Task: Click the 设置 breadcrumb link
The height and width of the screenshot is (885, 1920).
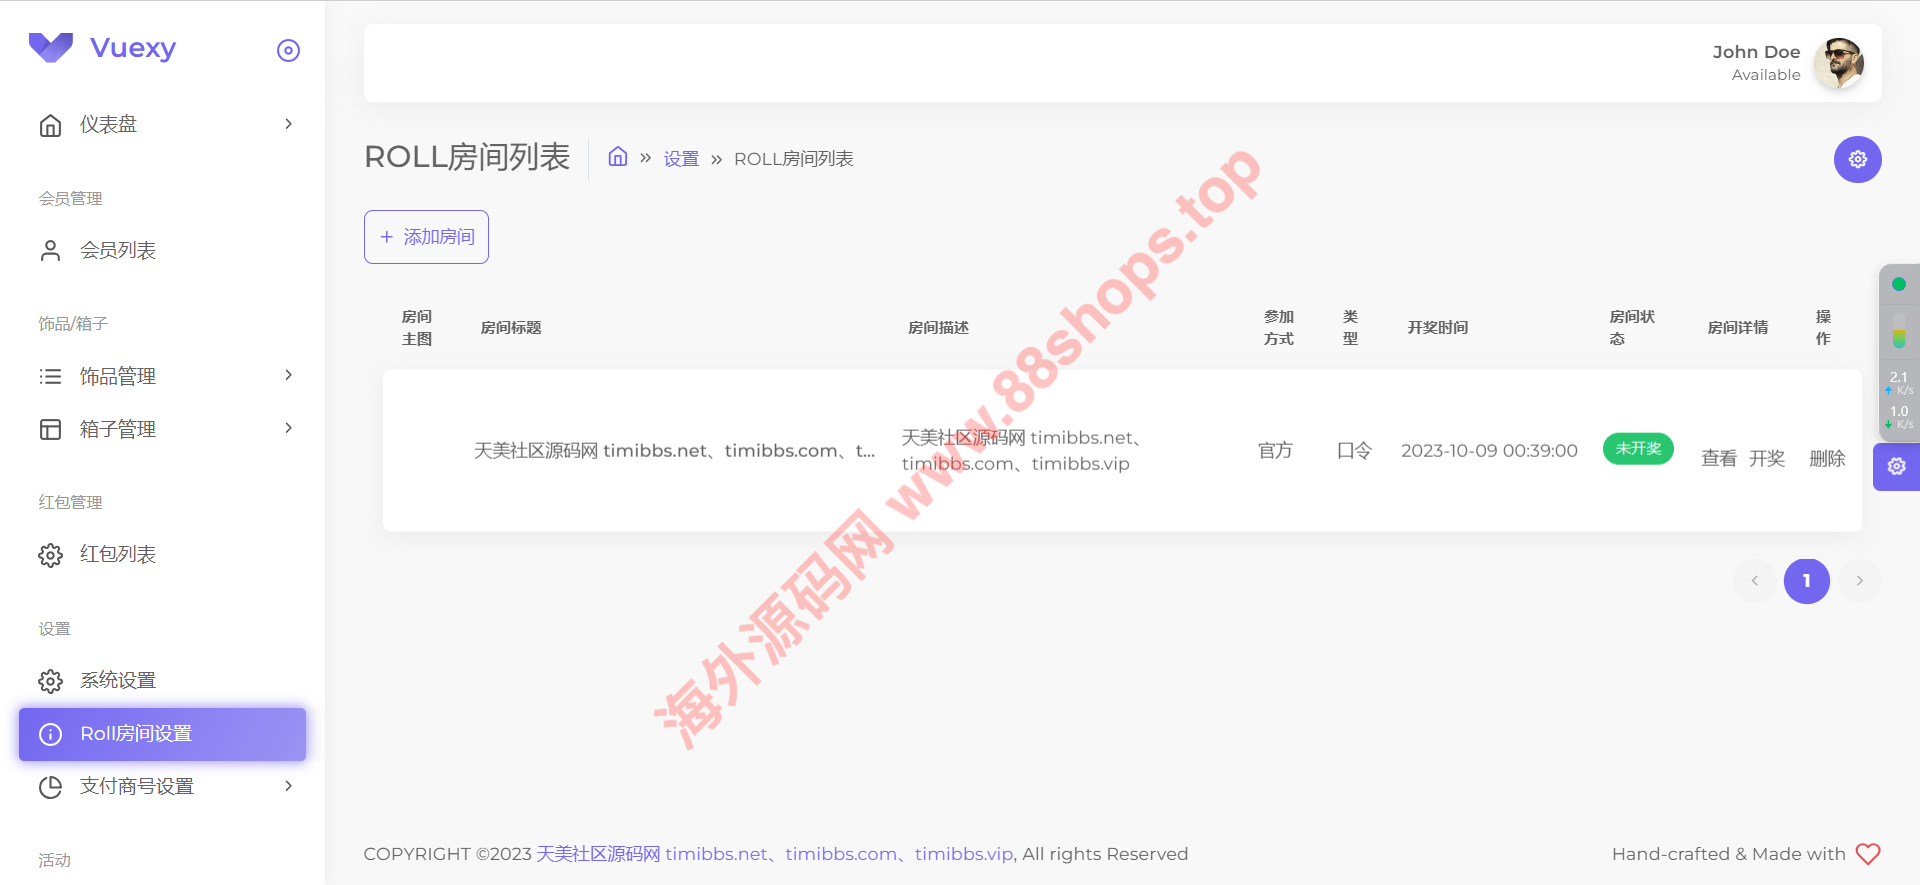Action: (x=681, y=159)
